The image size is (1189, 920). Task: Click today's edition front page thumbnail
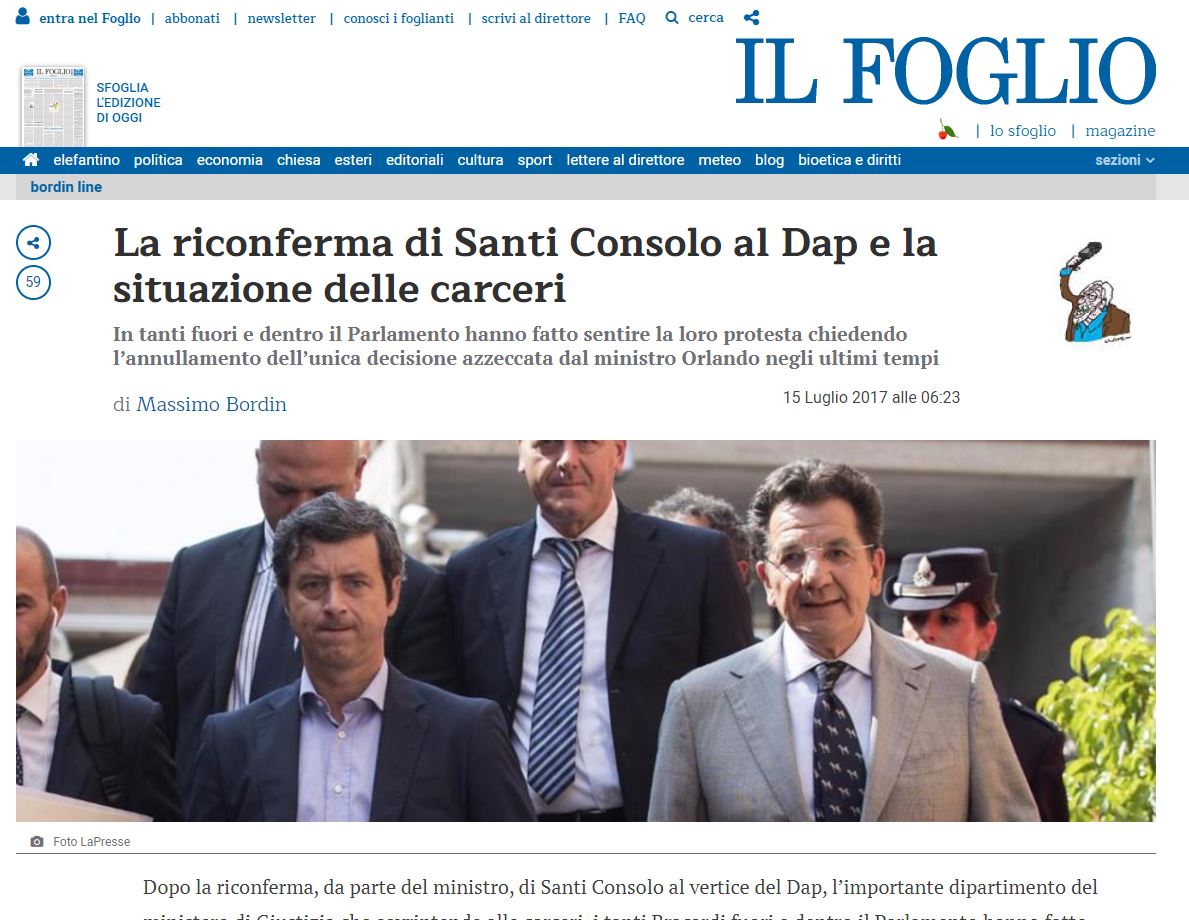(x=53, y=106)
